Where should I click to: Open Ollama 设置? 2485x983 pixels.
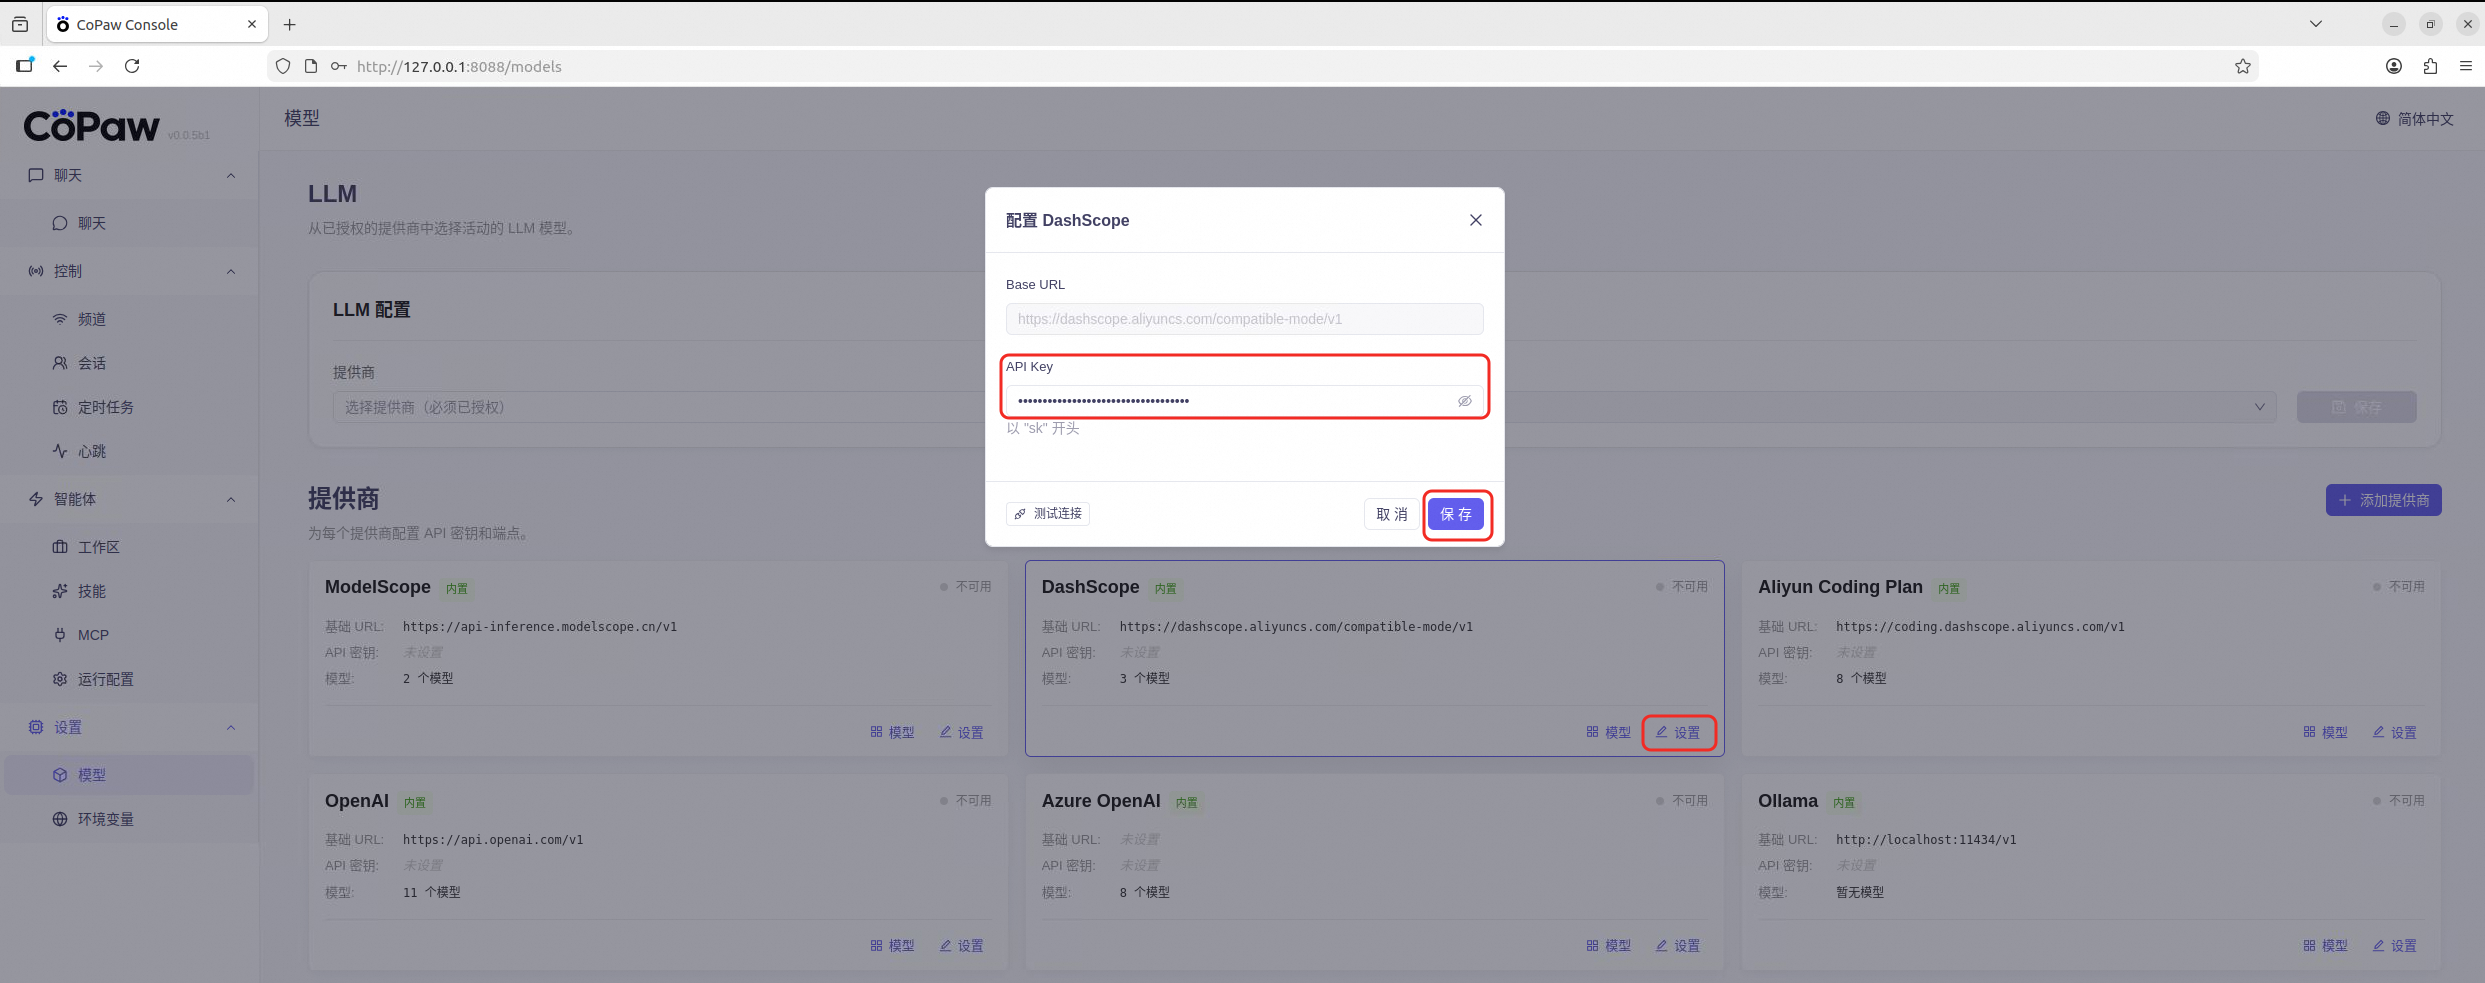2394,945
